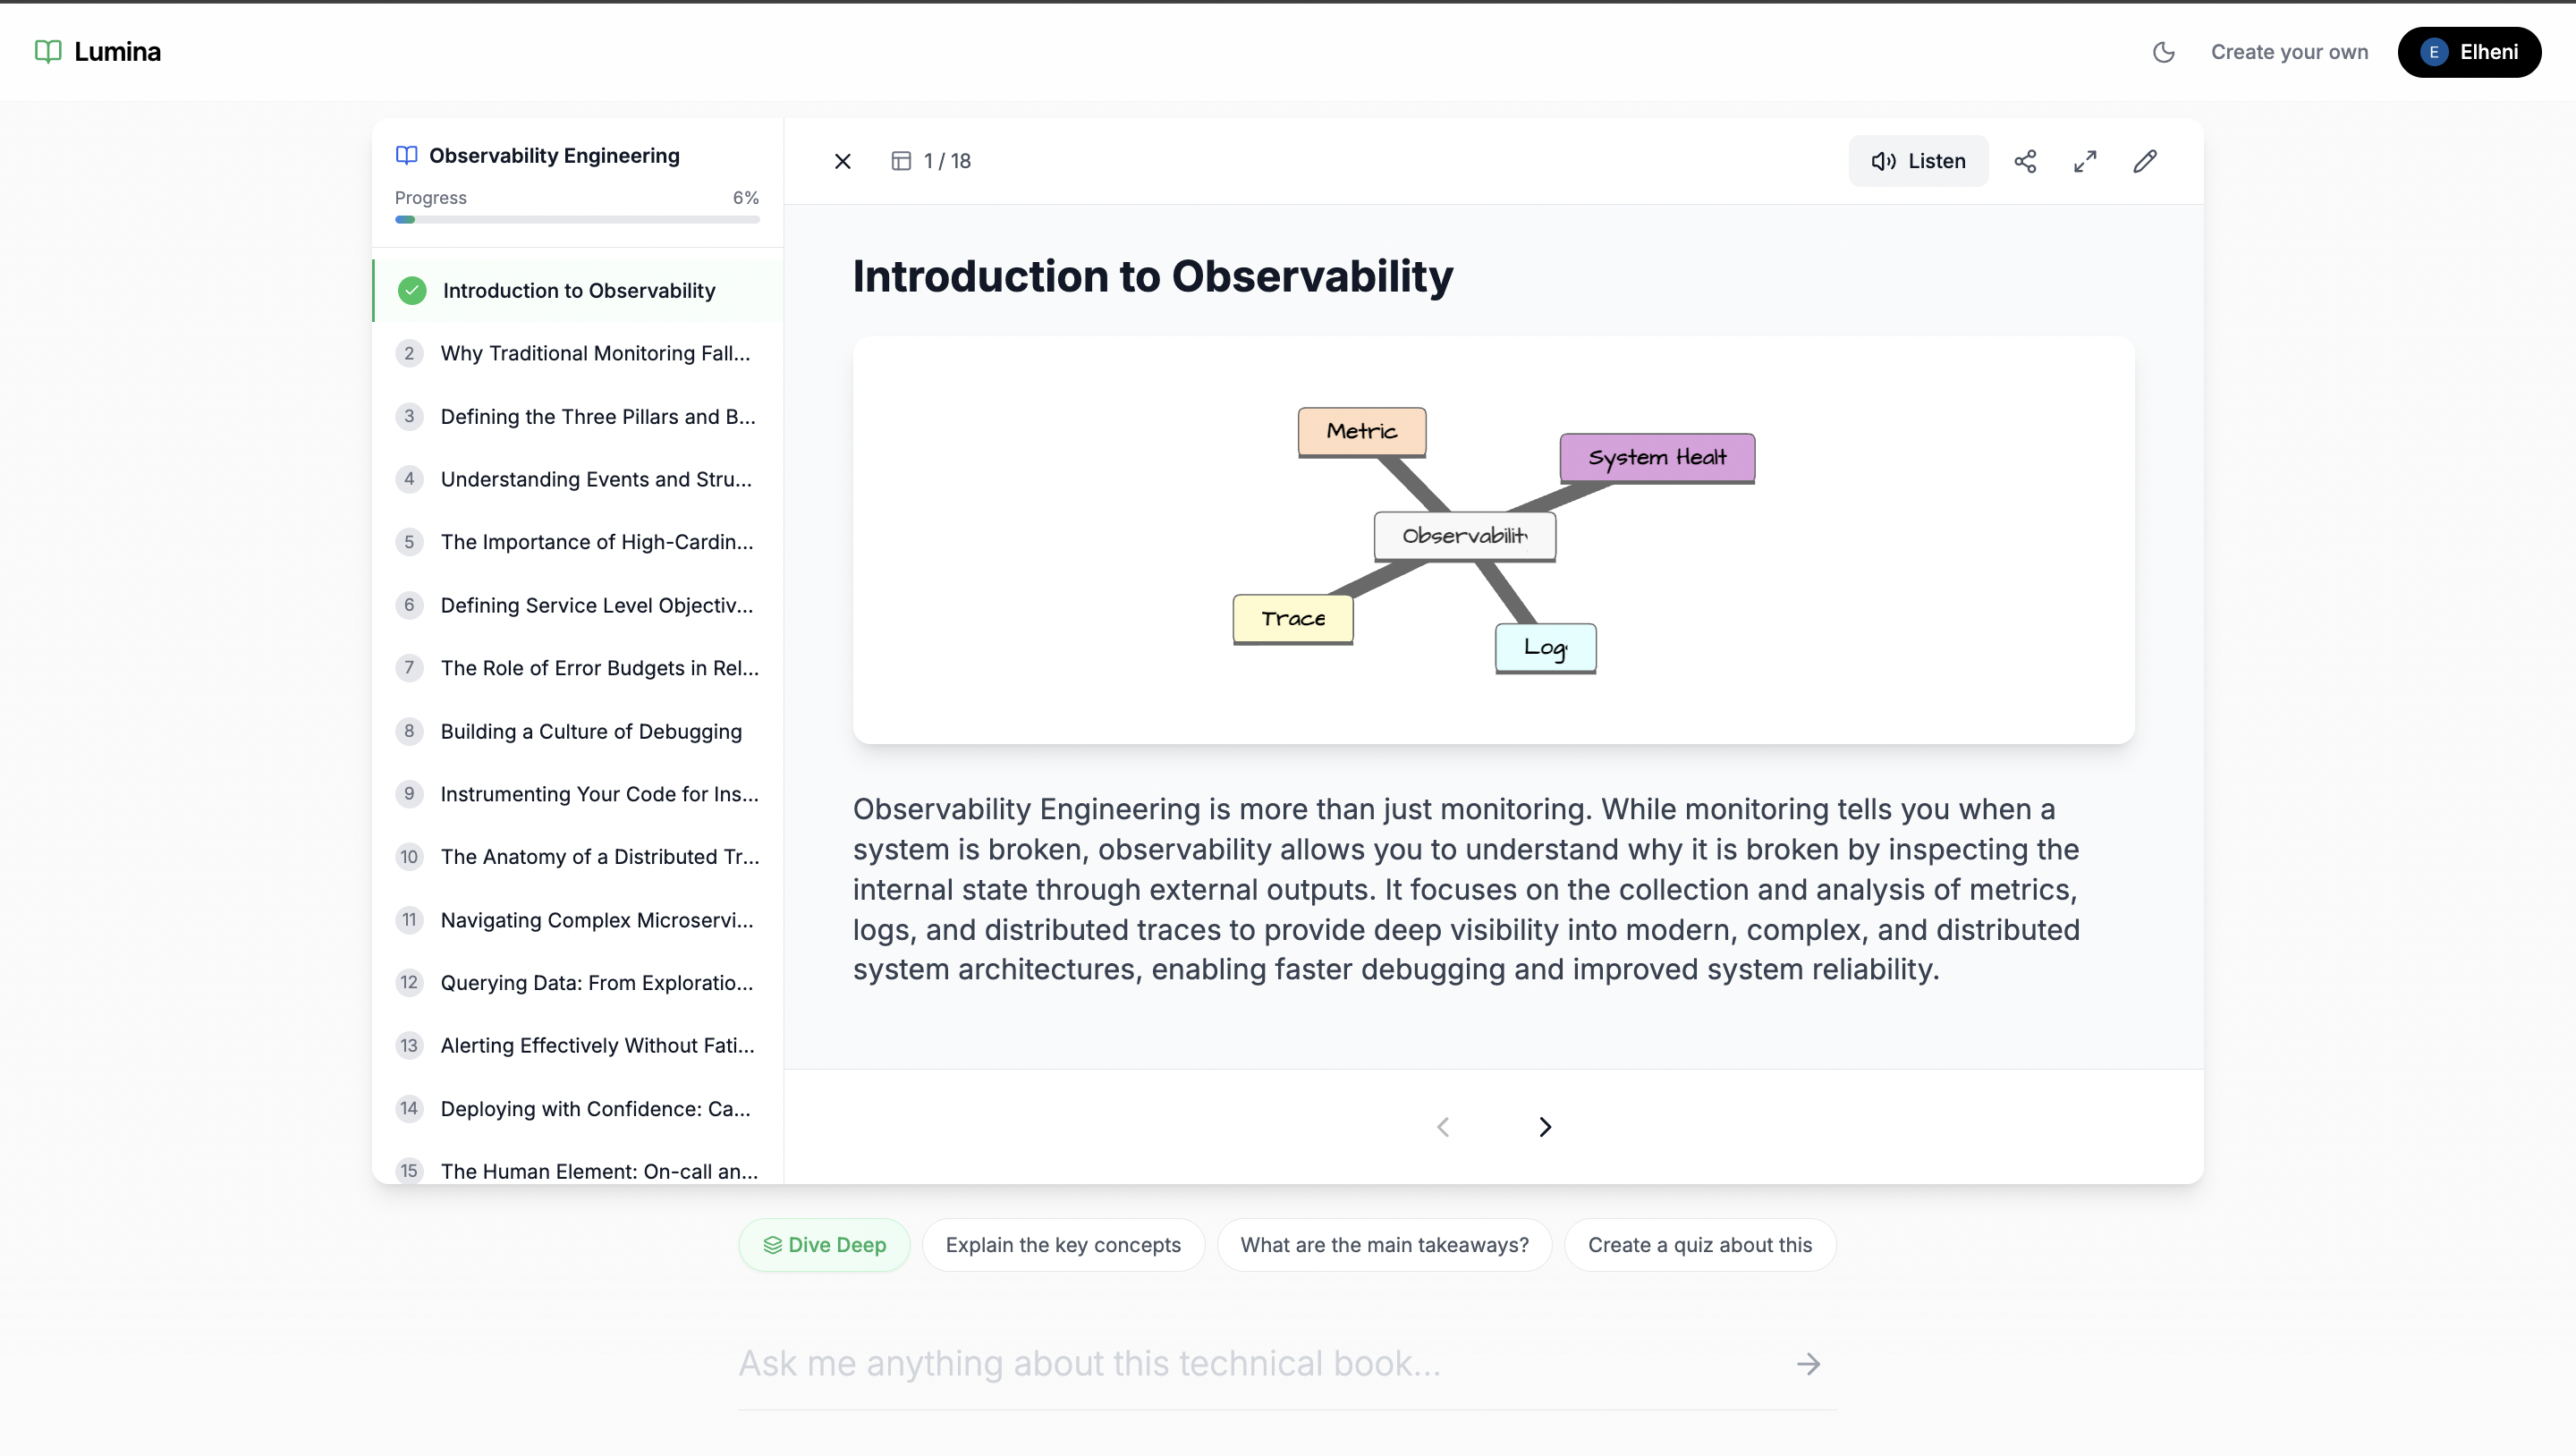Toggle the completed checkmark for Introduction to Observability
The height and width of the screenshot is (1456, 2576).
[412, 291]
